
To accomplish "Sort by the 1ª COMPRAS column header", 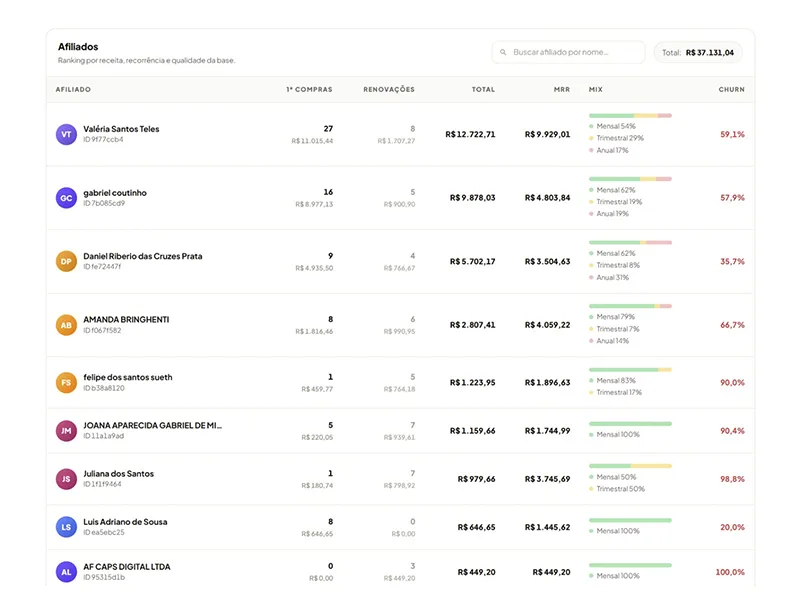I will pyautogui.click(x=309, y=89).
